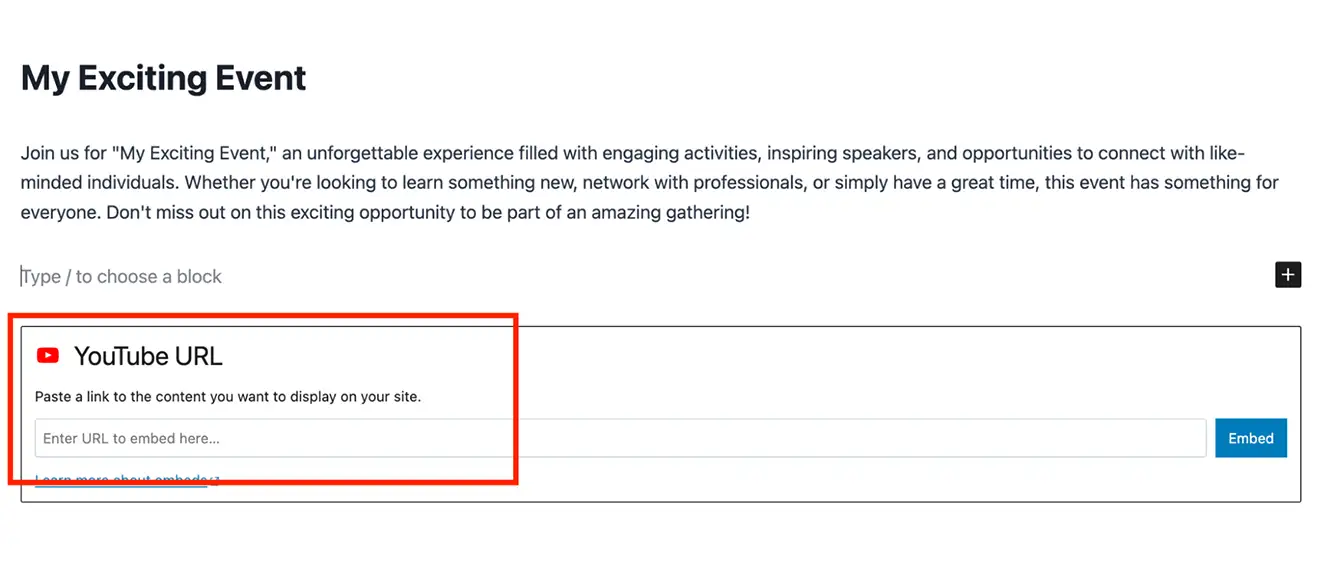Click blank canvas below the embed block
This screenshot has height=571, width=1334.
click(660, 537)
